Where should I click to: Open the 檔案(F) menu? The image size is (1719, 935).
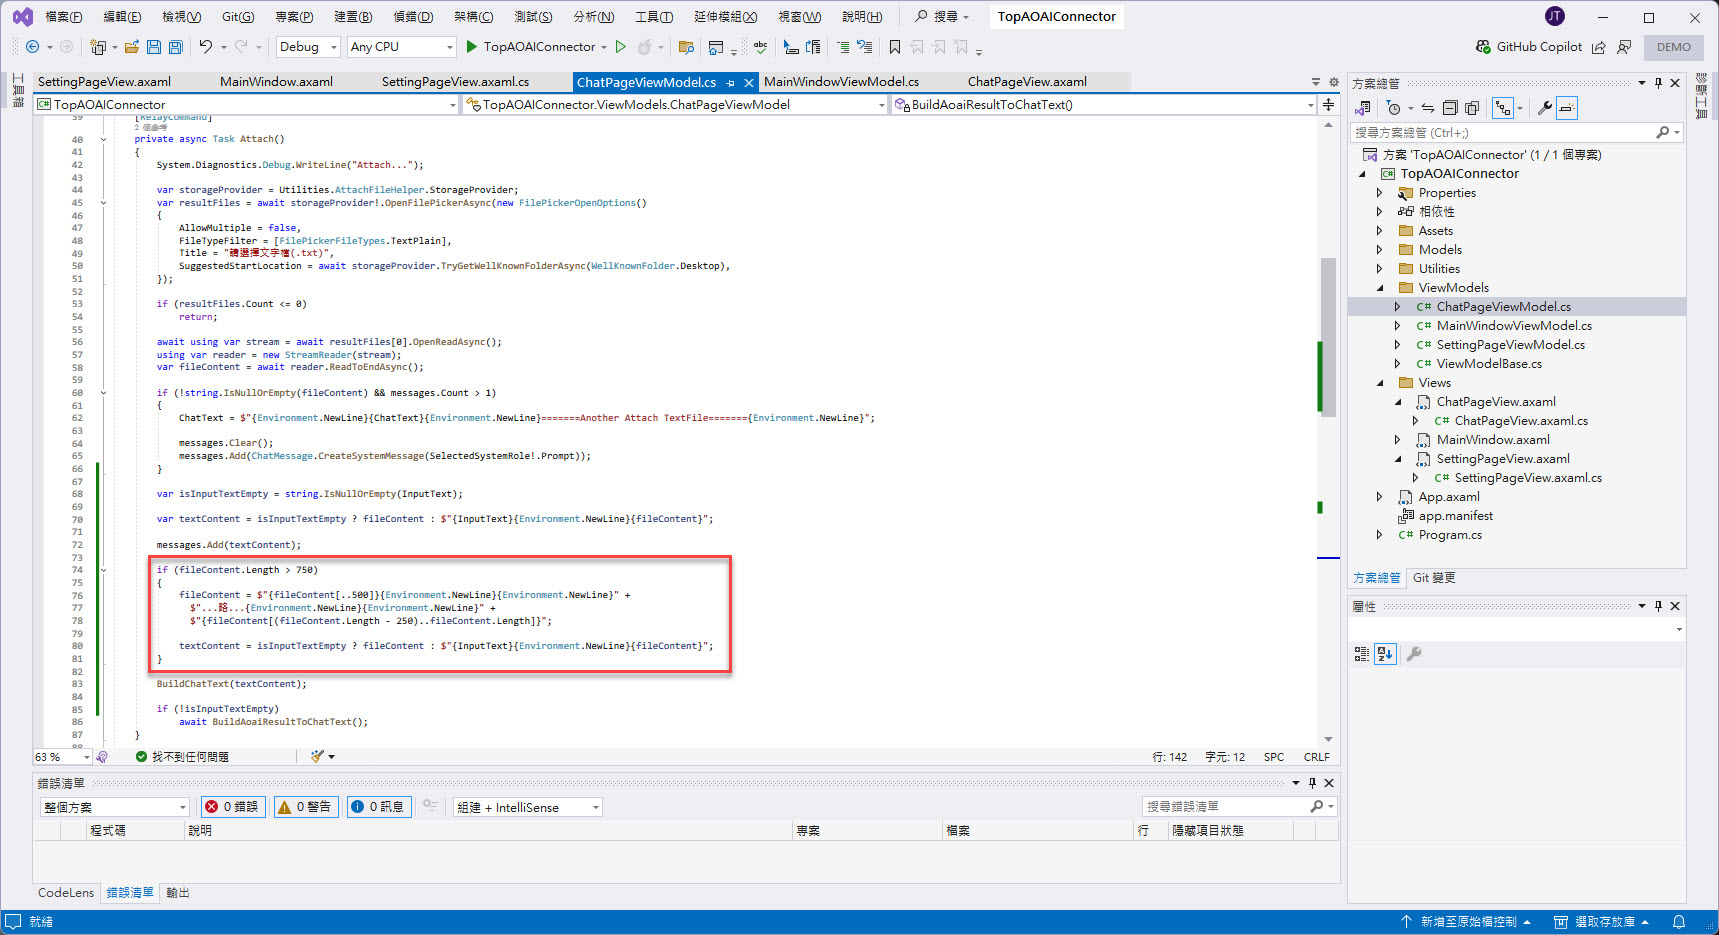[x=64, y=17]
